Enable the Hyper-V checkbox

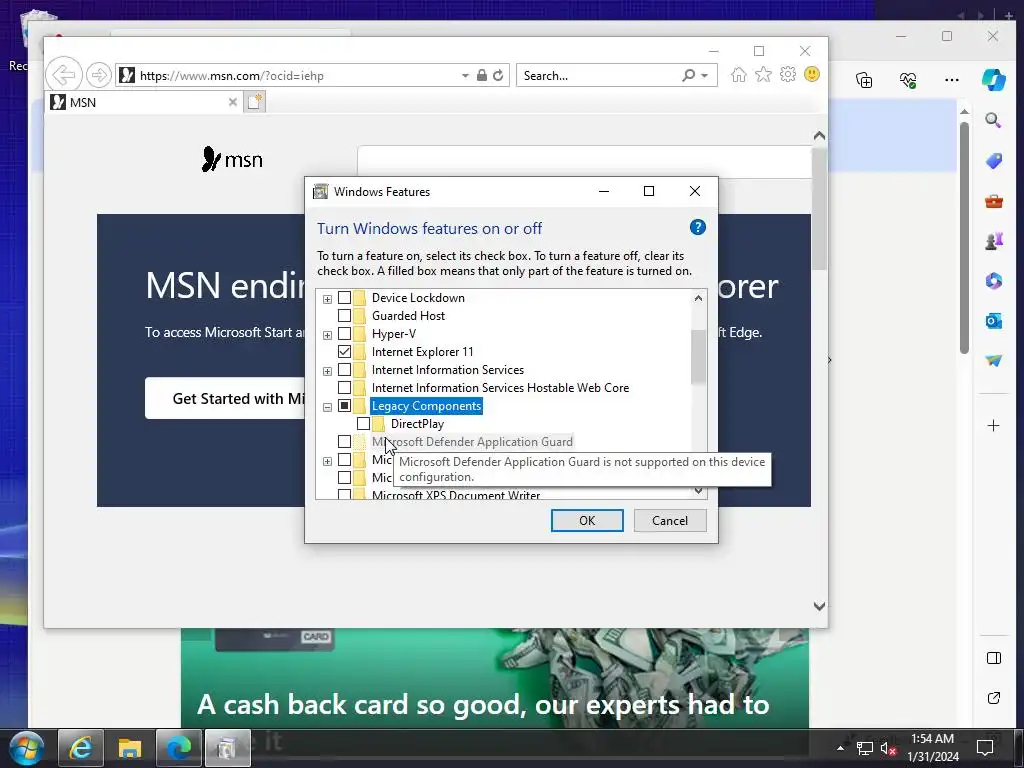coord(344,334)
